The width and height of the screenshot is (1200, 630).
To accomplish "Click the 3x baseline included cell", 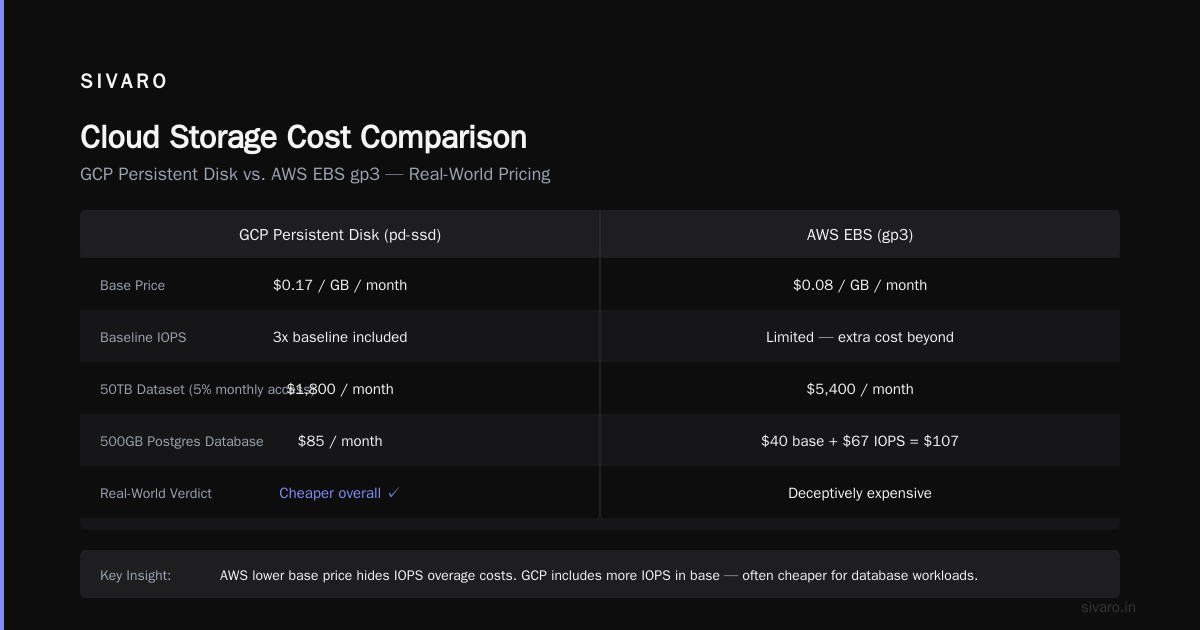I will pyautogui.click(x=340, y=337).
